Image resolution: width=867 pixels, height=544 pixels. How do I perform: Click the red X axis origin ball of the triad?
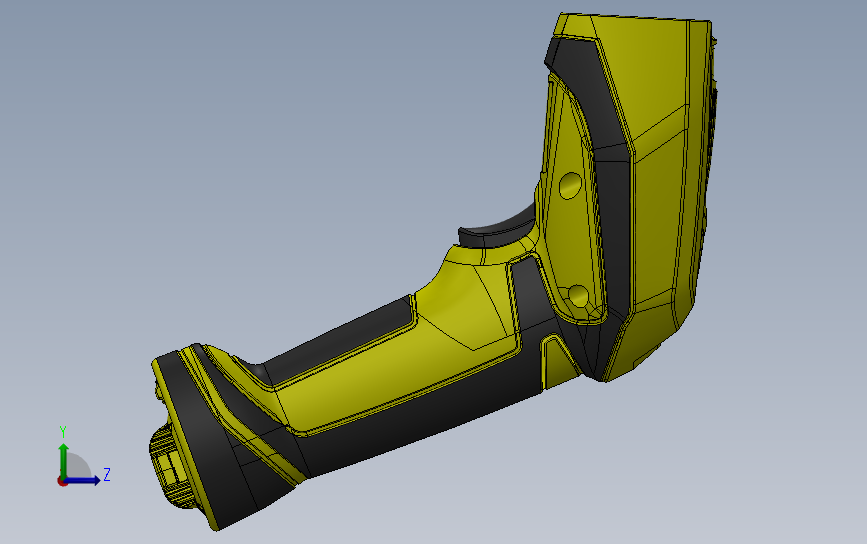[x=62, y=482]
